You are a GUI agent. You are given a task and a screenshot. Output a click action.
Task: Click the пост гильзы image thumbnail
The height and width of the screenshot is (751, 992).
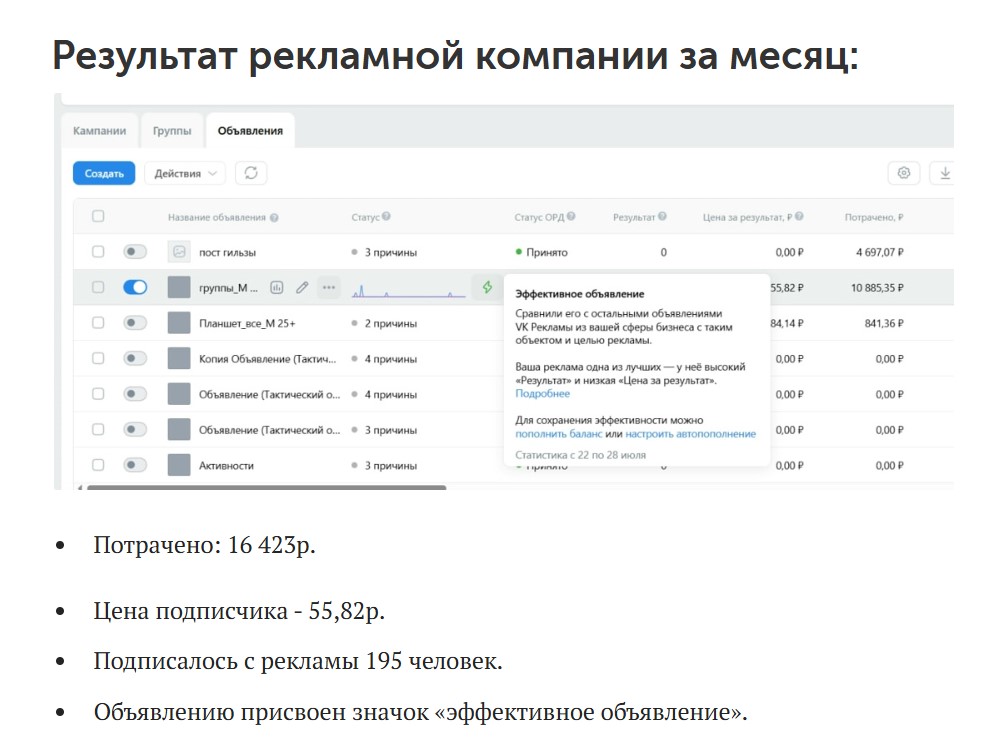[x=179, y=252]
